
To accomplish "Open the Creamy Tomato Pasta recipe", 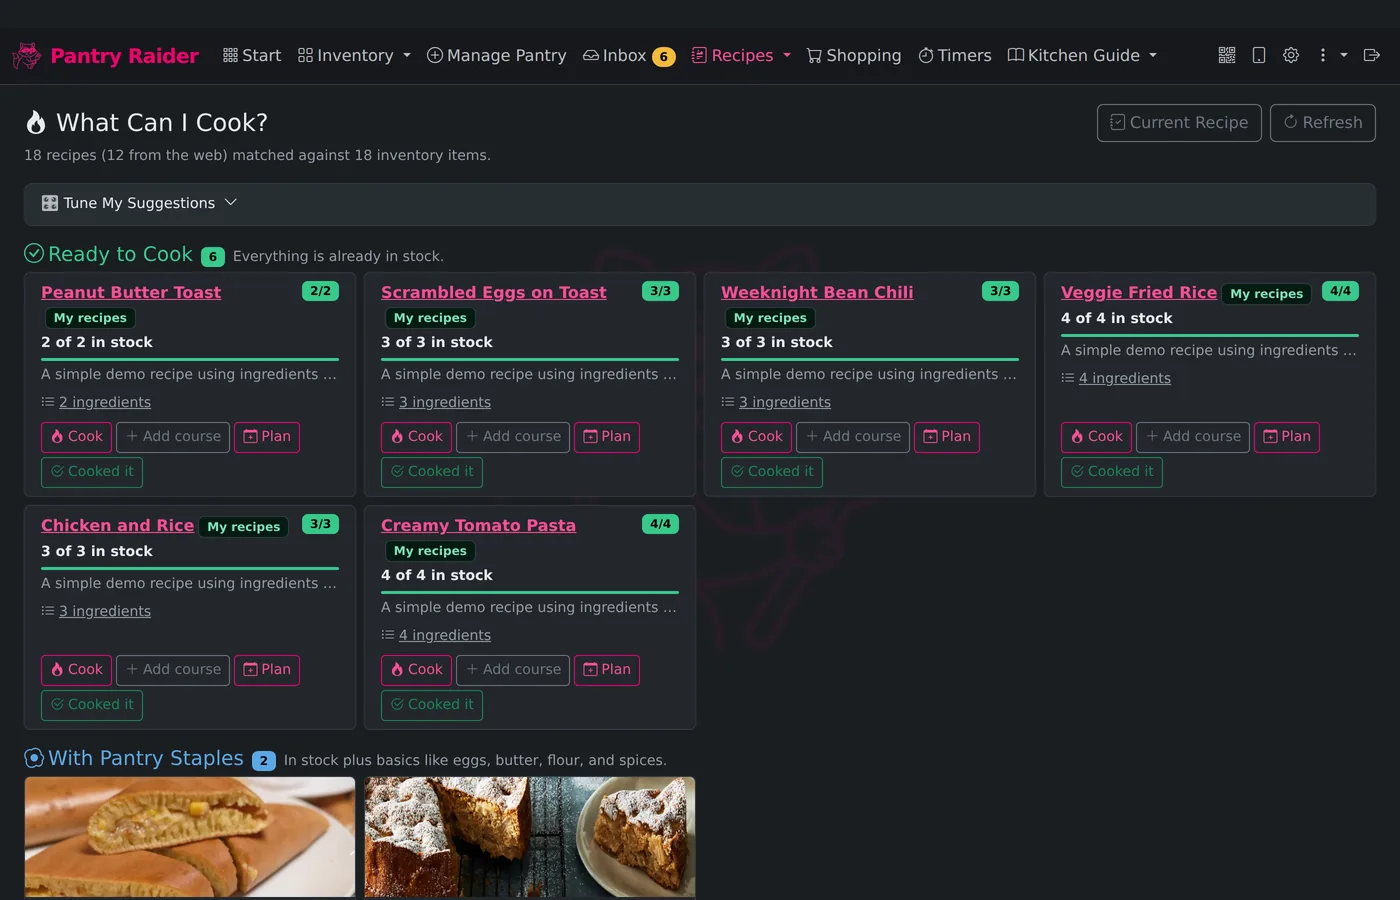I will pos(478,525).
